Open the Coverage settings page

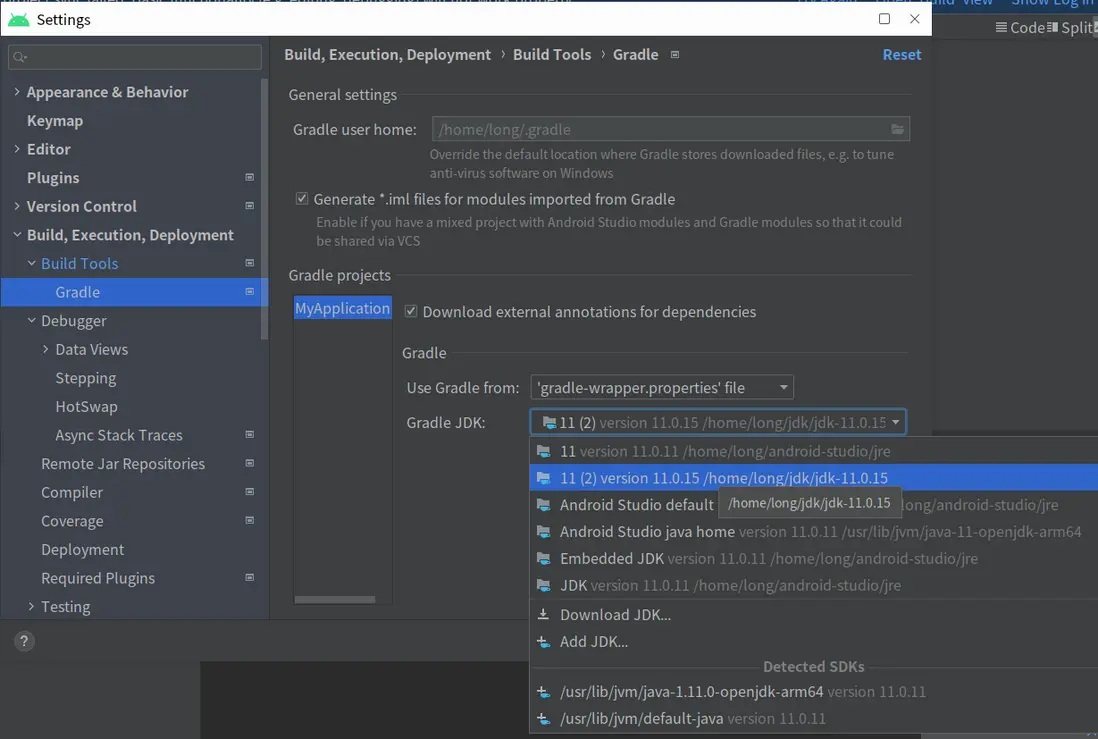72,520
